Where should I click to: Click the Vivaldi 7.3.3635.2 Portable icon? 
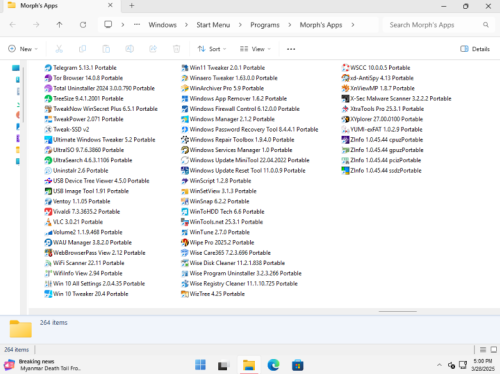pyautogui.click(x=48, y=212)
